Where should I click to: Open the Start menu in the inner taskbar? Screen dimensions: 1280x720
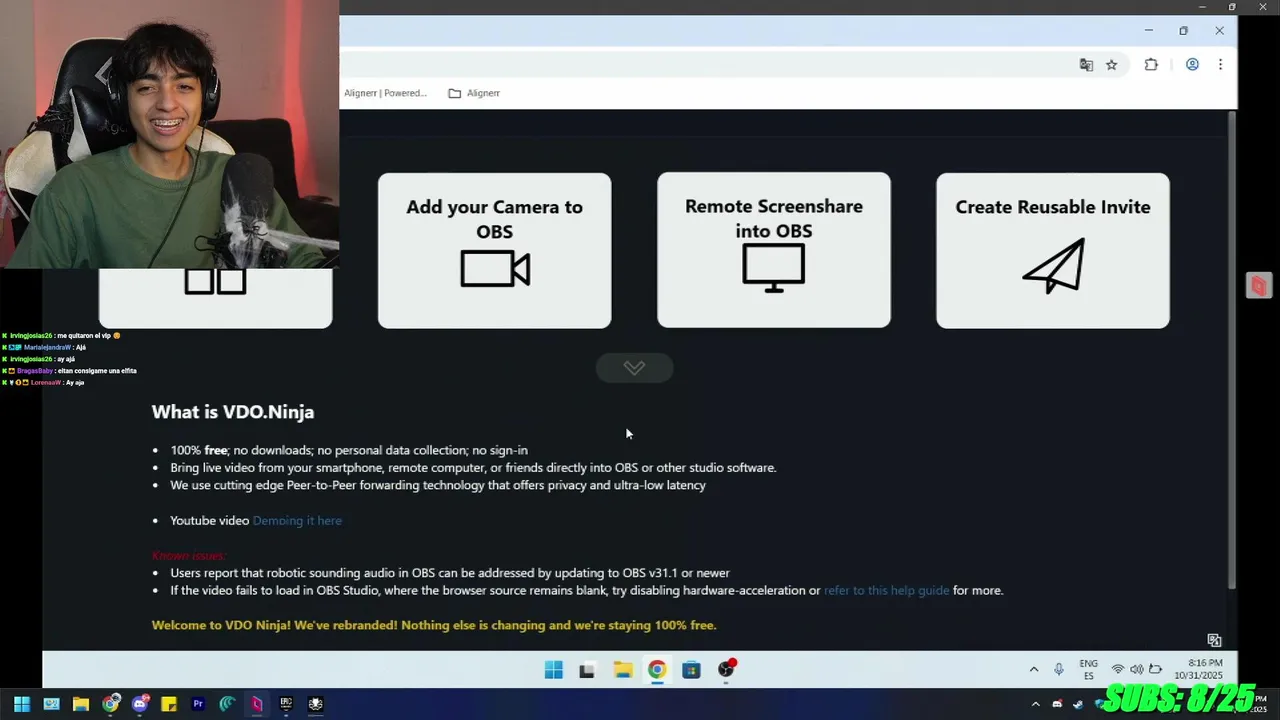point(553,670)
